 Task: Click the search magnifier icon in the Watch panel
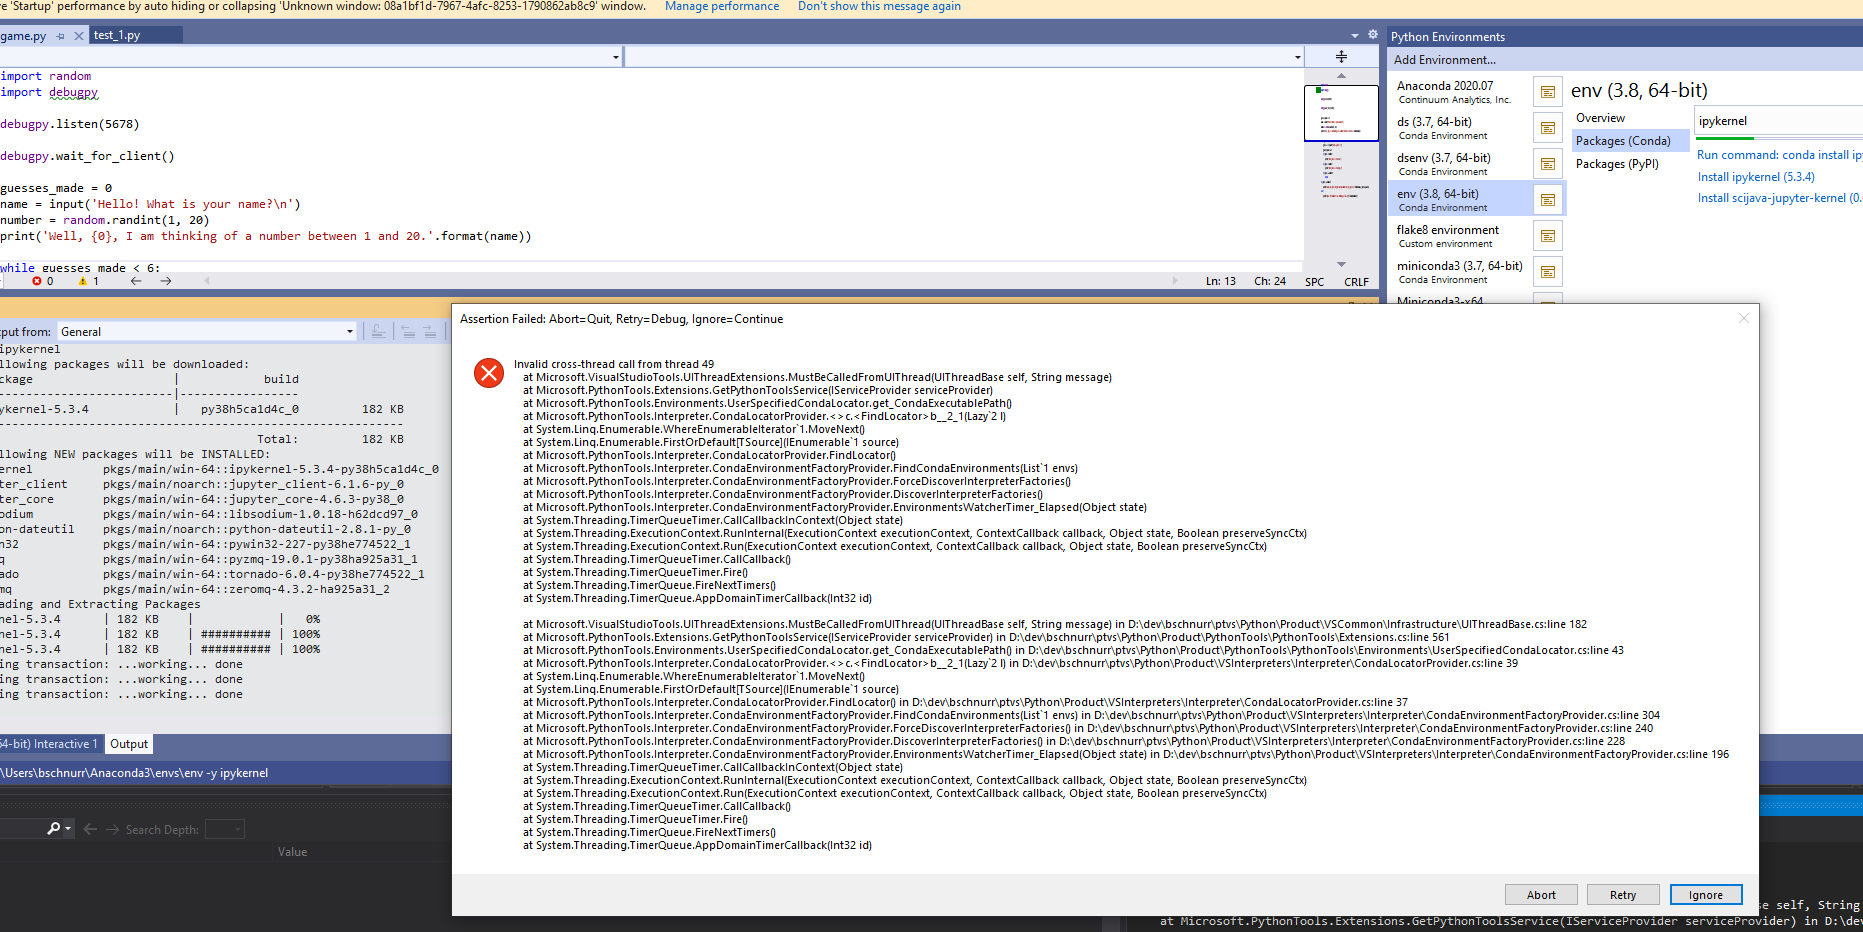(55, 828)
